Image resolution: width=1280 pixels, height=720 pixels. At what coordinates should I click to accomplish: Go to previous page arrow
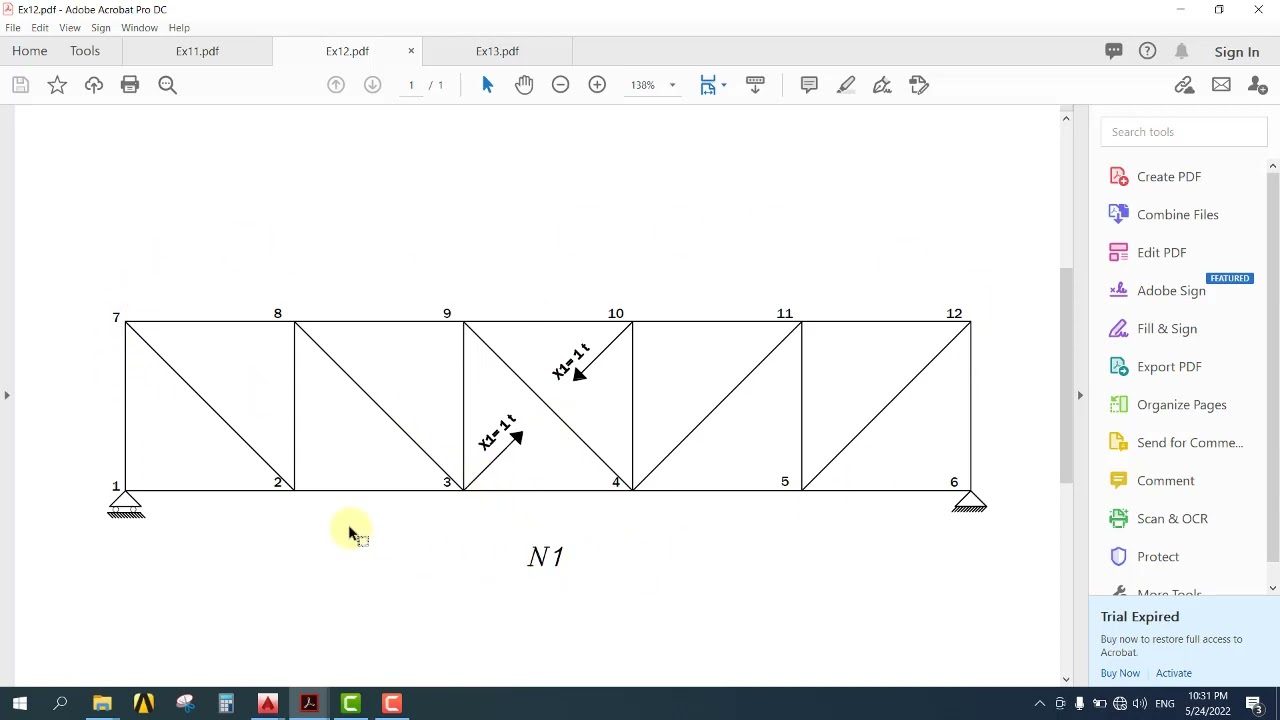click(336, 85)
